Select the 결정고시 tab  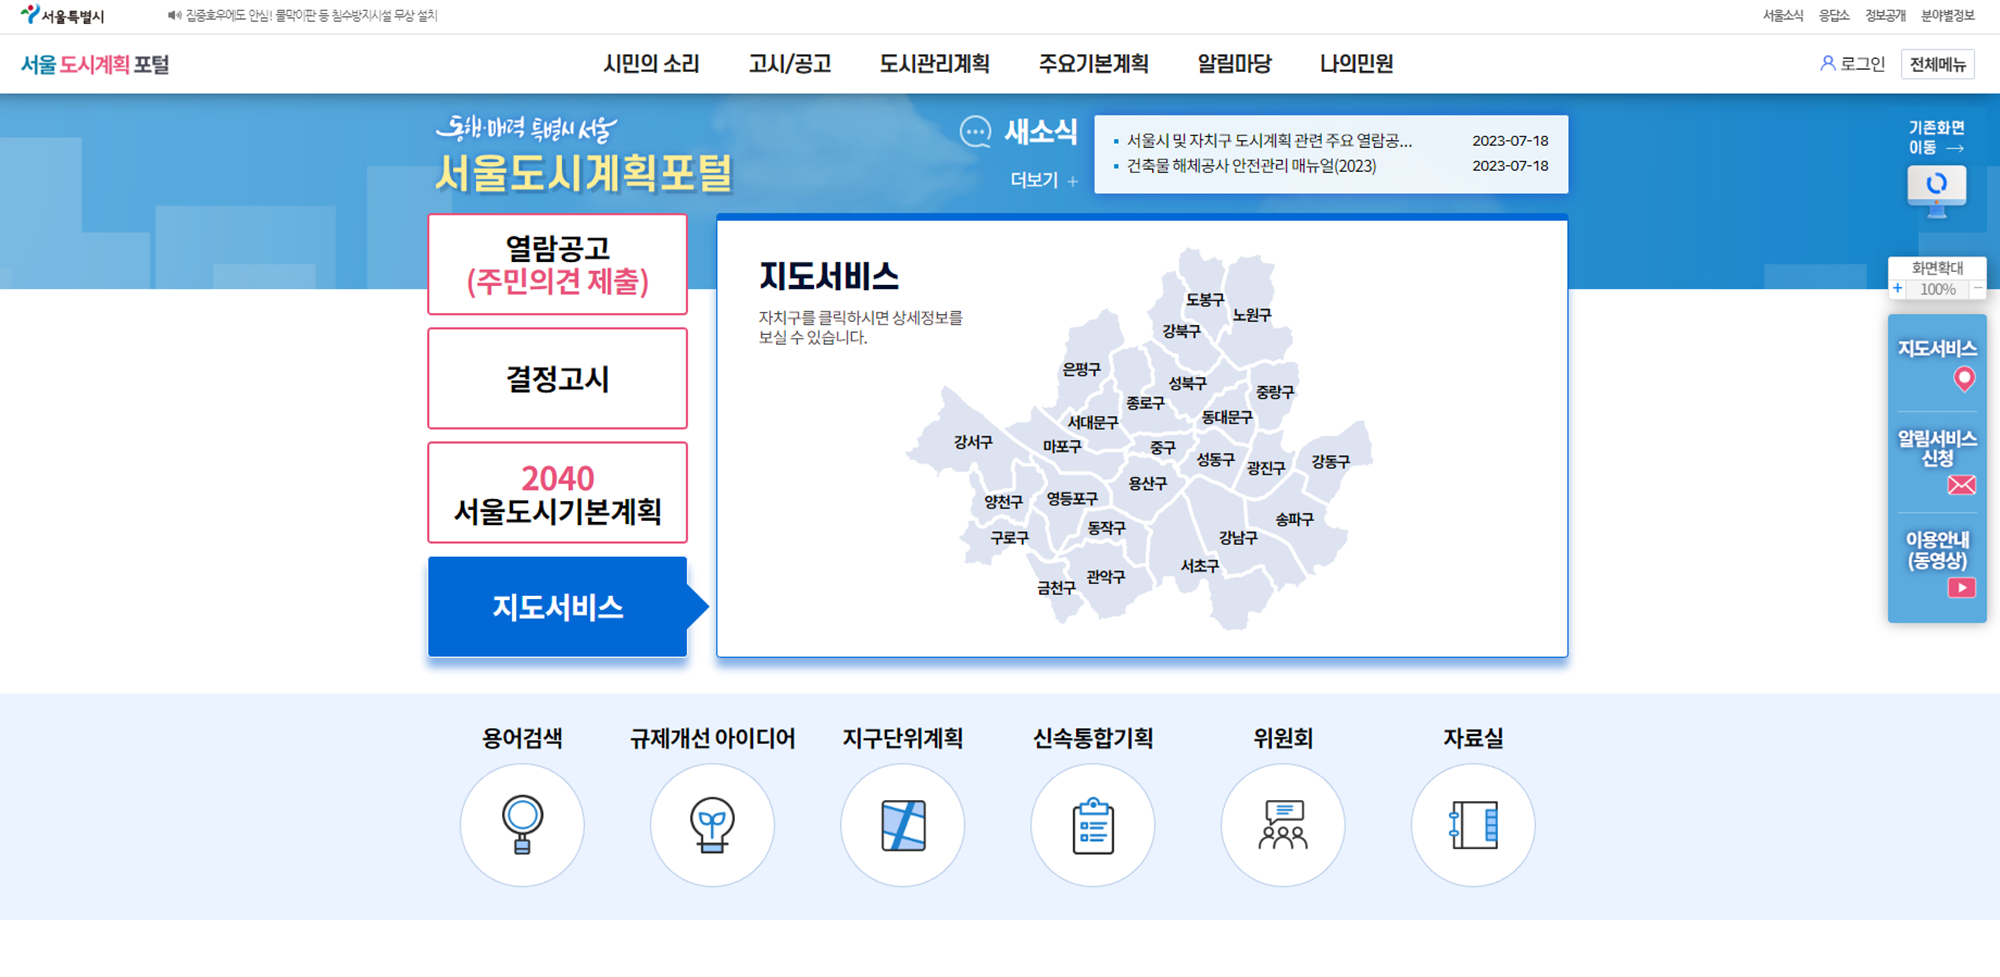tap(558, 378)
